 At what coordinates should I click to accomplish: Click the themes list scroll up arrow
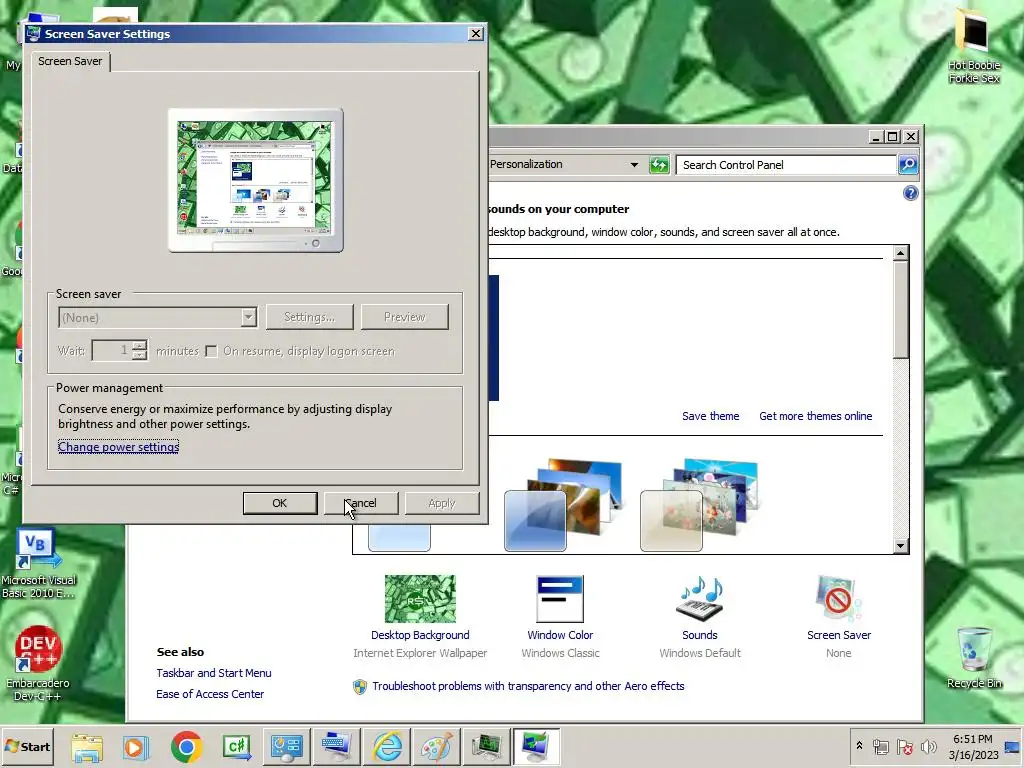[x=901, y=253]
